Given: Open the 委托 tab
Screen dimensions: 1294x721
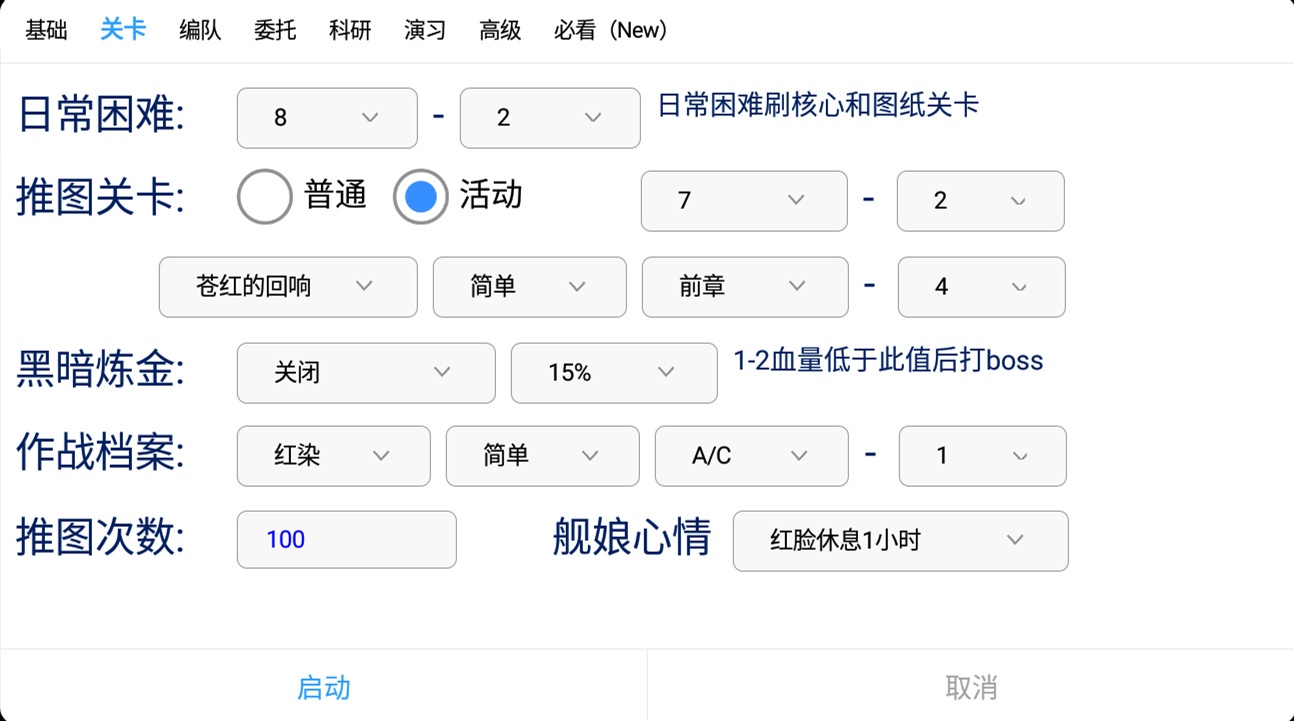Looking at the screenshot, I should [x=275, y=30].
